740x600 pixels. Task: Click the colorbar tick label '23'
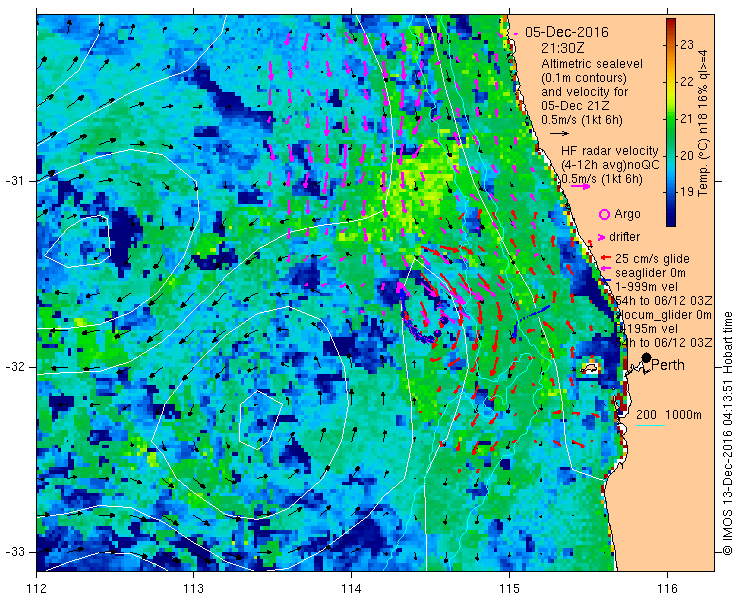[687, 45]
